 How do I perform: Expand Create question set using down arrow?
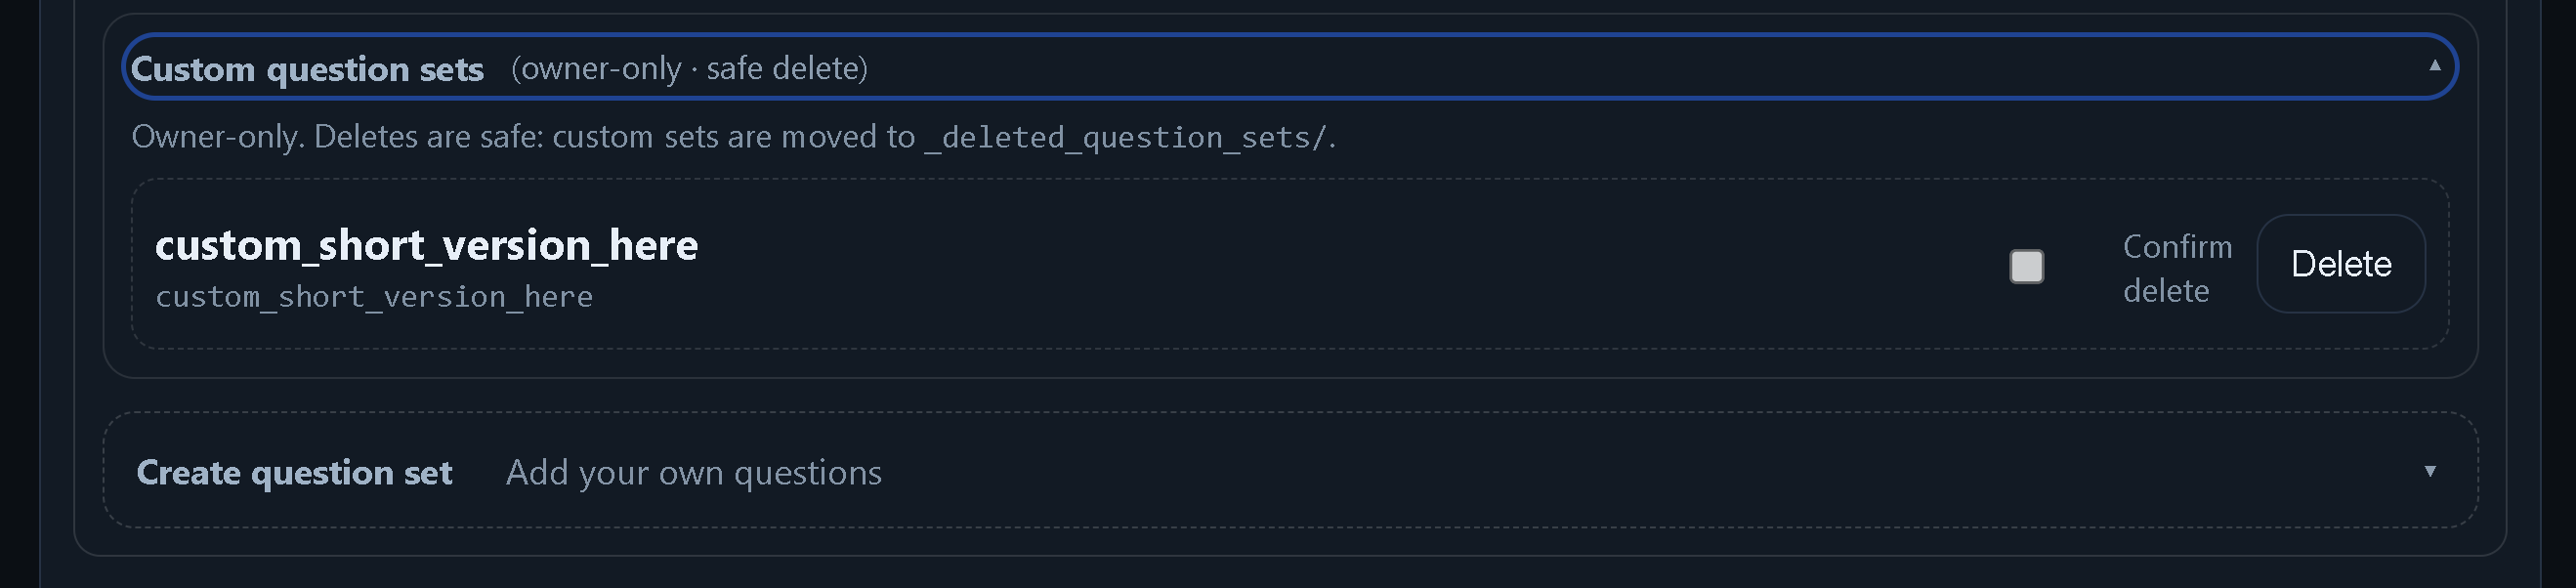click(x=2429, y=471)
